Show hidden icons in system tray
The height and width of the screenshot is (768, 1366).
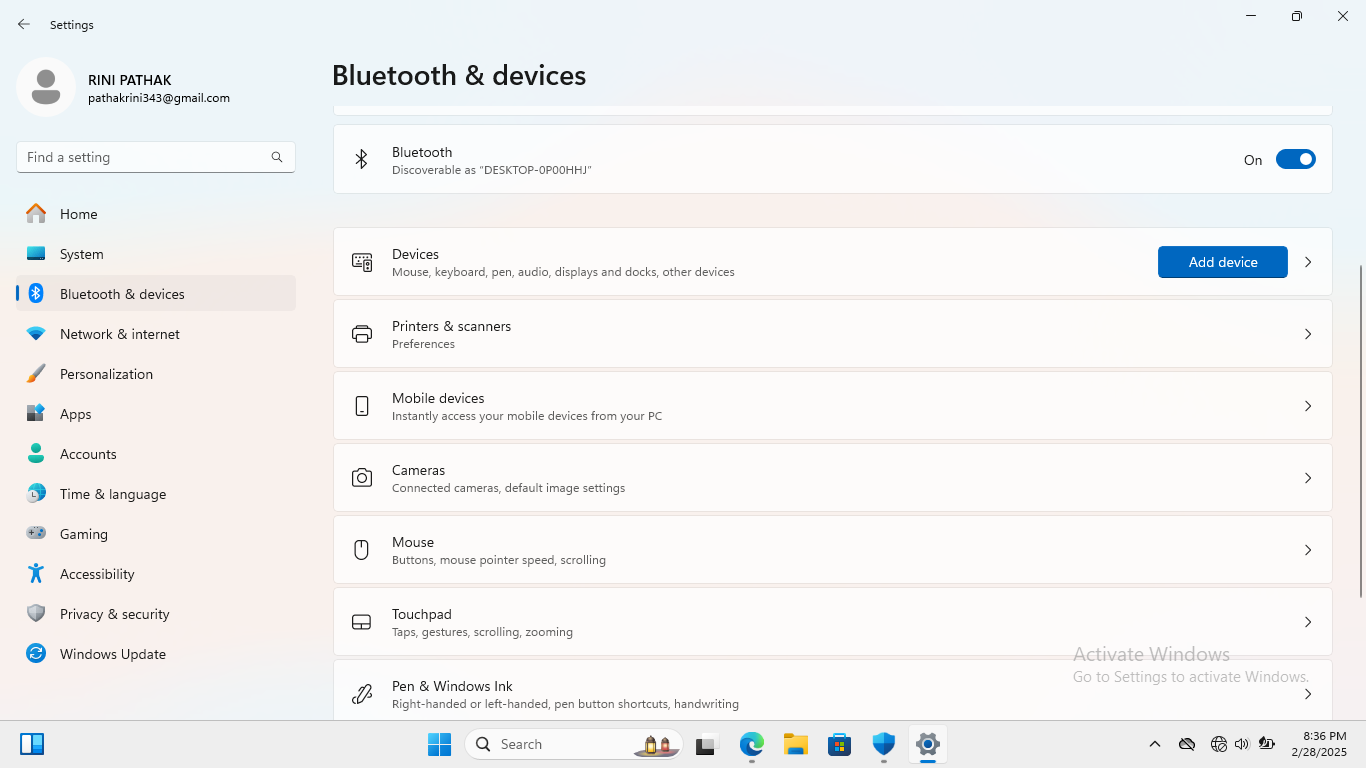pos(1154,744)
